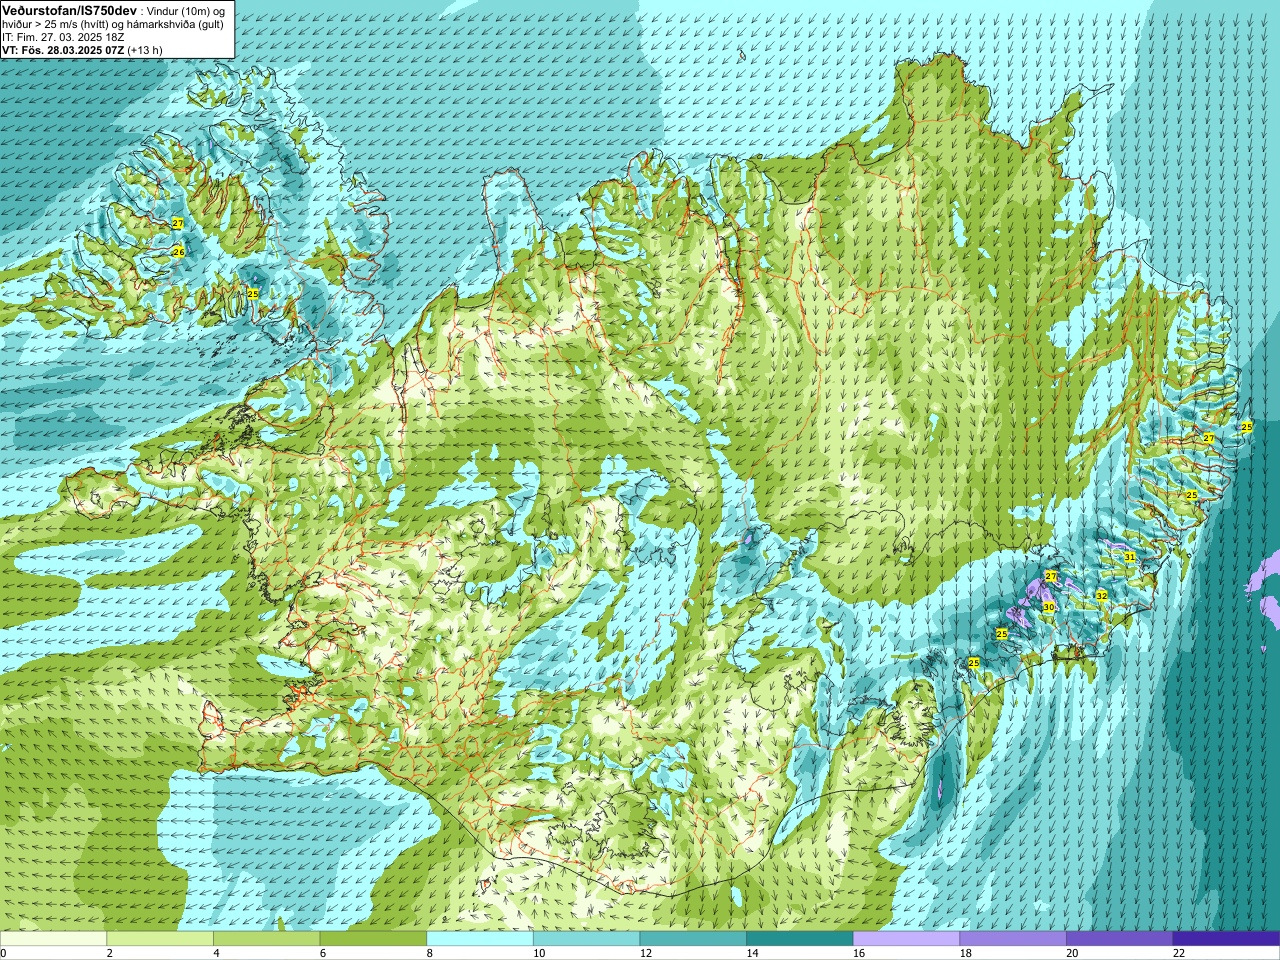Select the violet 20–22 m/s legend swatch
Viewport: 1280px width, 960px height.
coord(1120,939)
